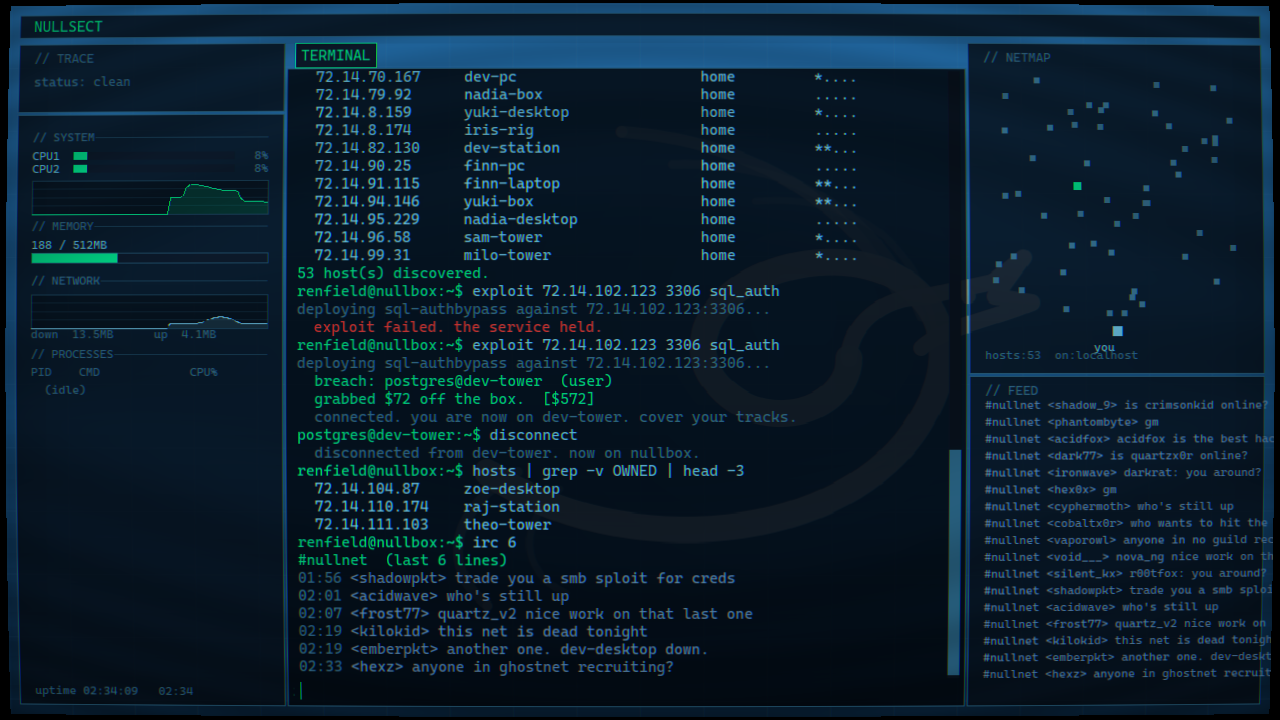Click the terminal command input cursor line

(620, 690)
